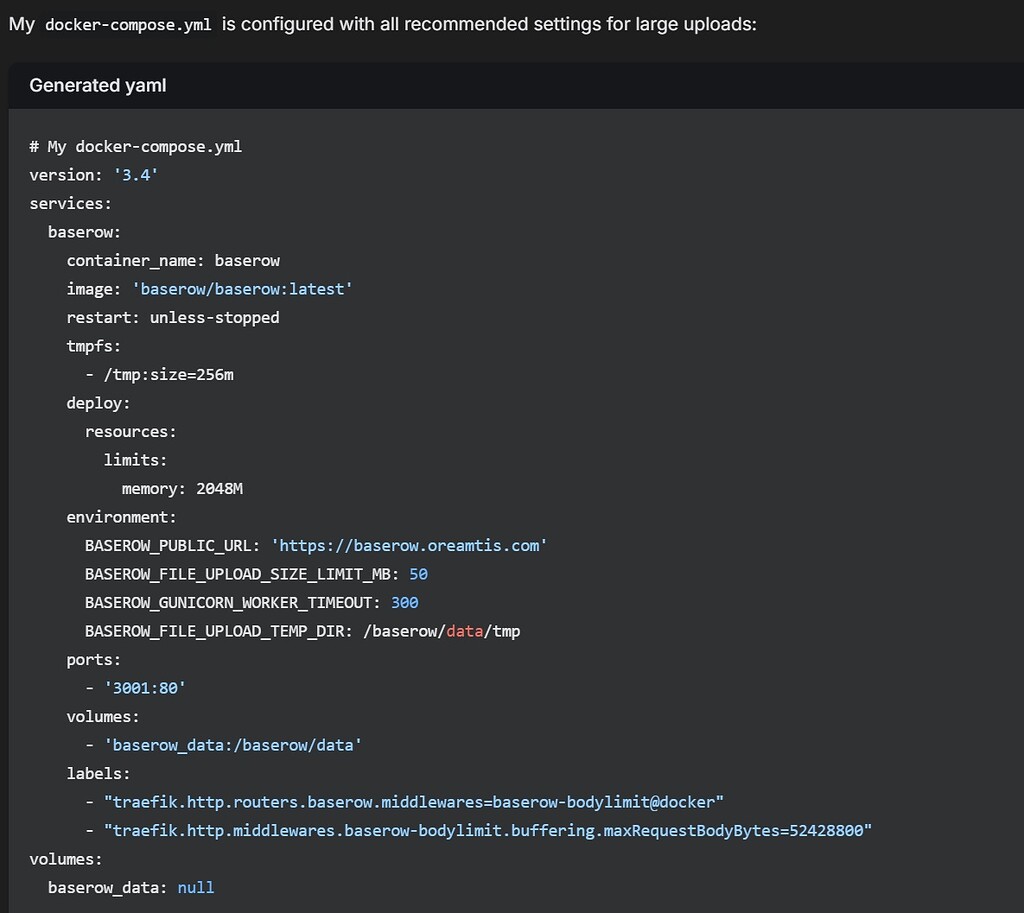Click the 'container_name: baserow' line
This screenshot has width=1024, height=913.
[173, 261]
